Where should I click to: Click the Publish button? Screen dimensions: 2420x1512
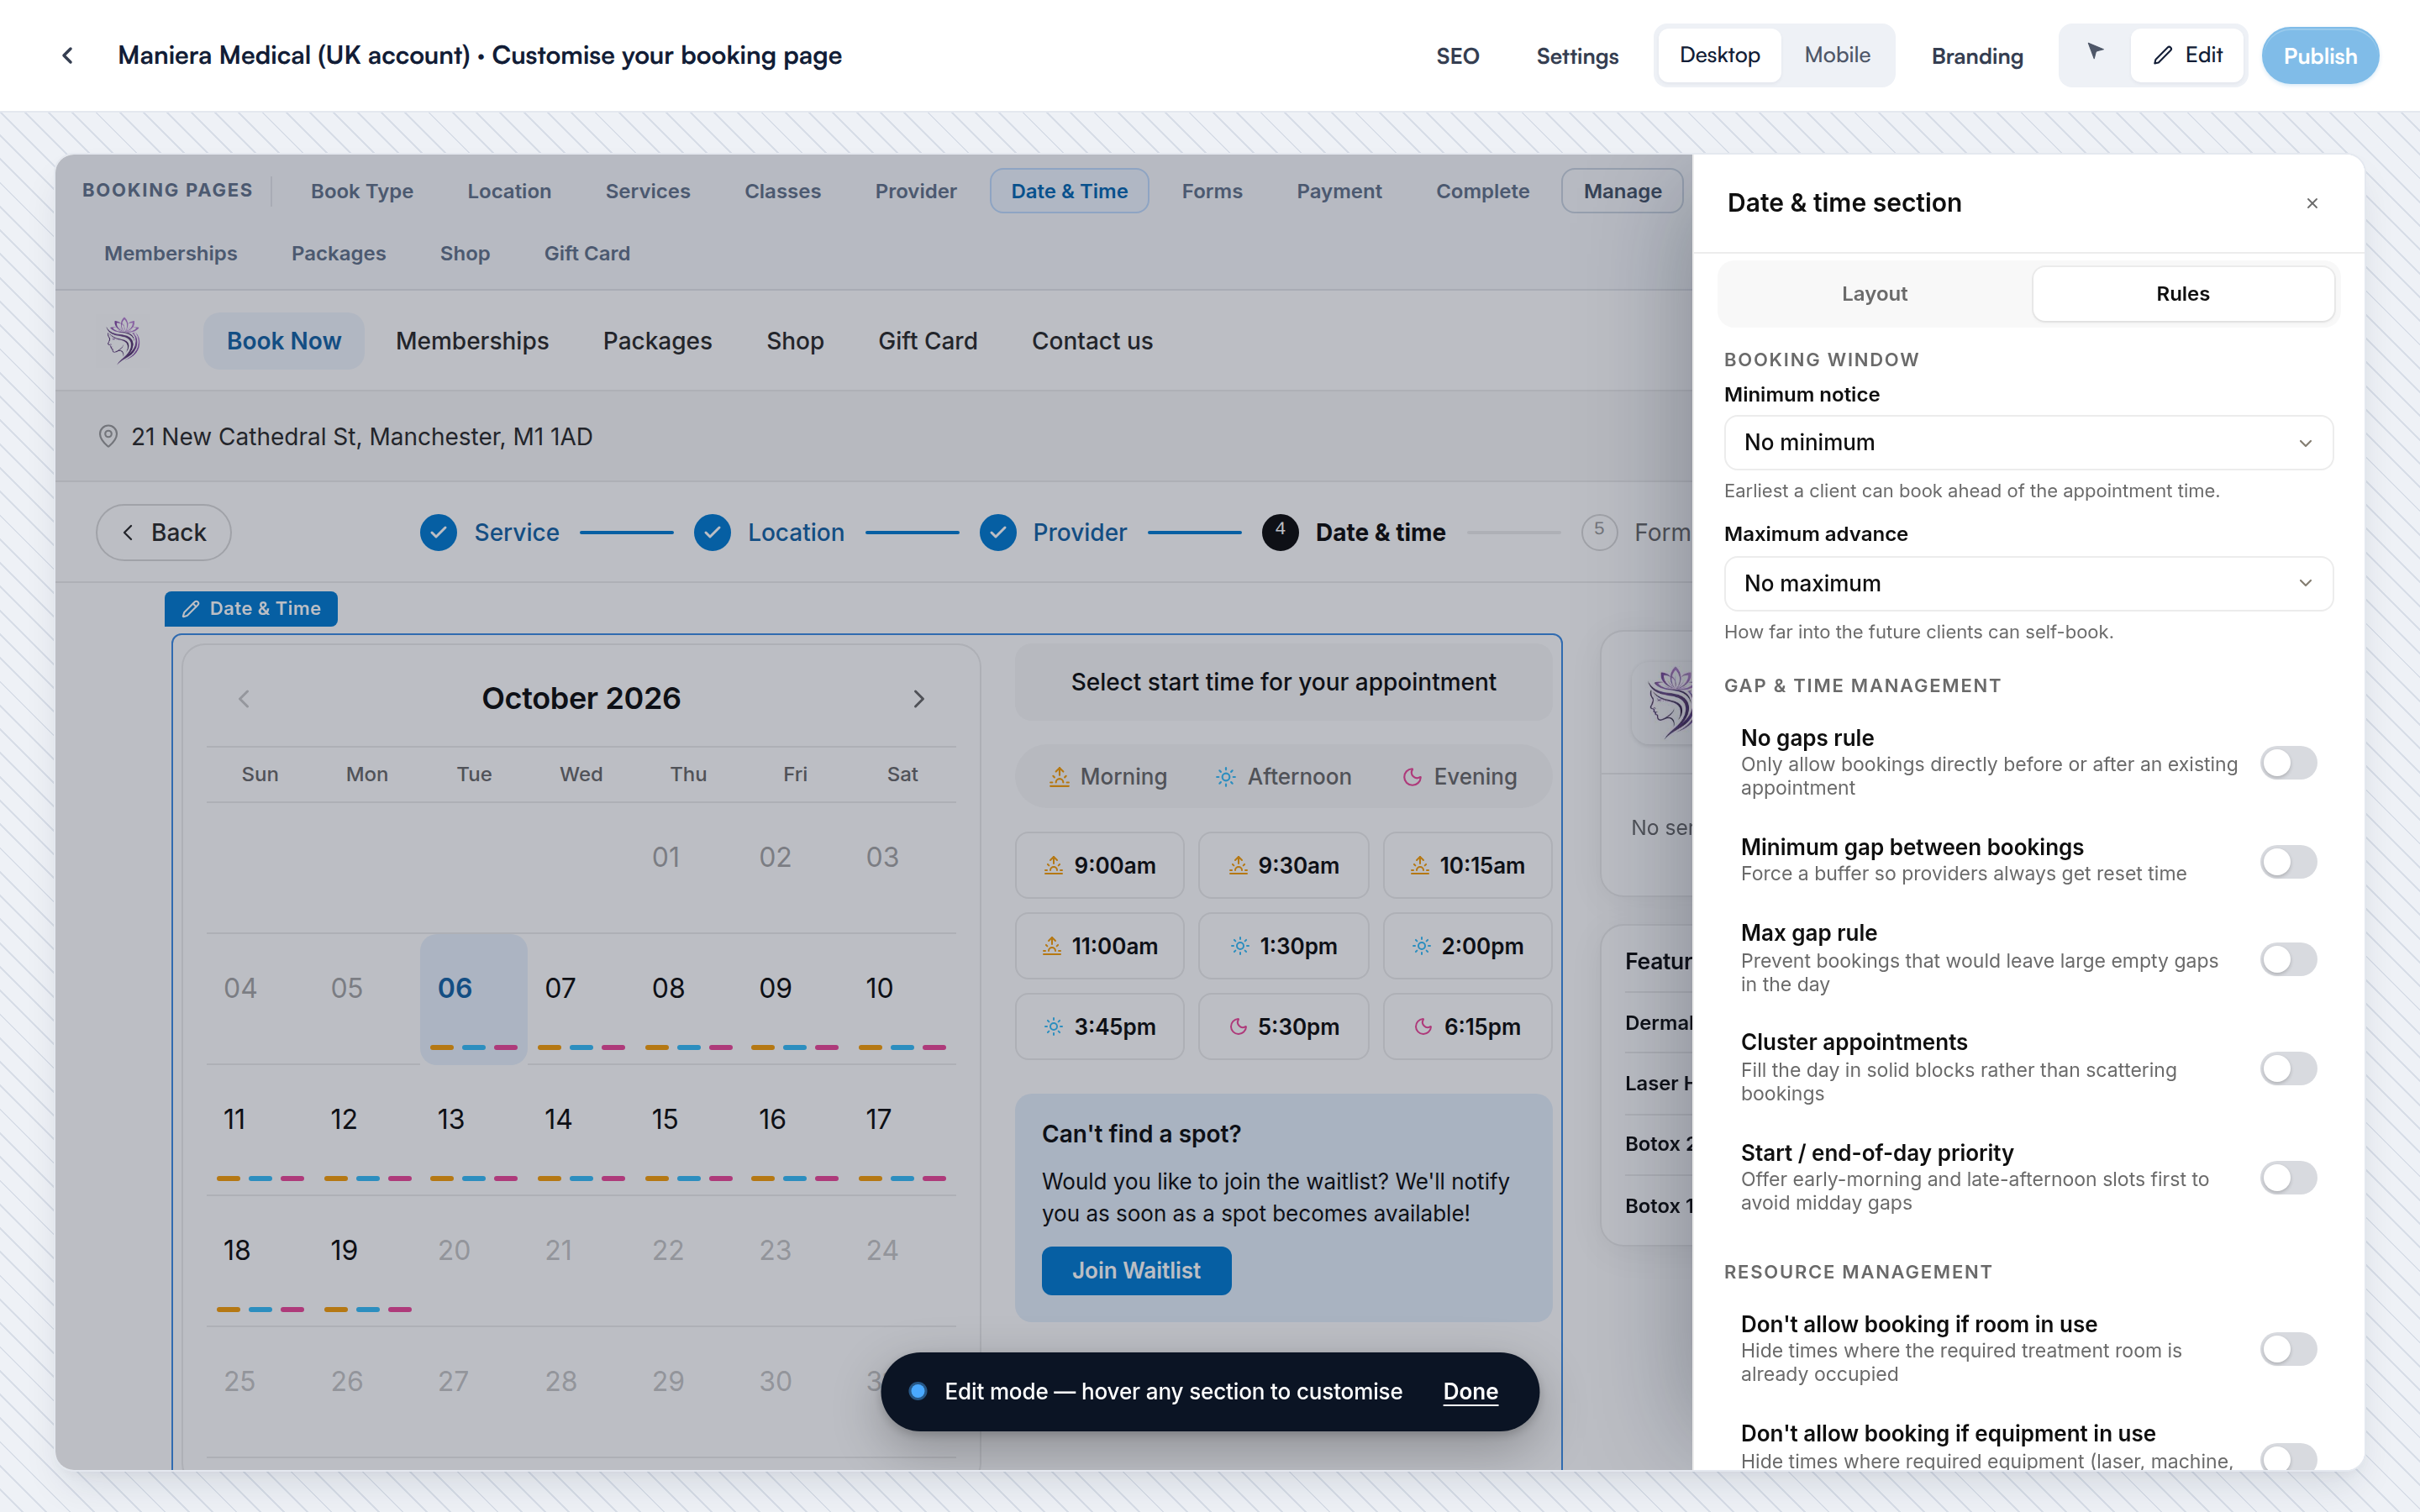click(2319, 56)
